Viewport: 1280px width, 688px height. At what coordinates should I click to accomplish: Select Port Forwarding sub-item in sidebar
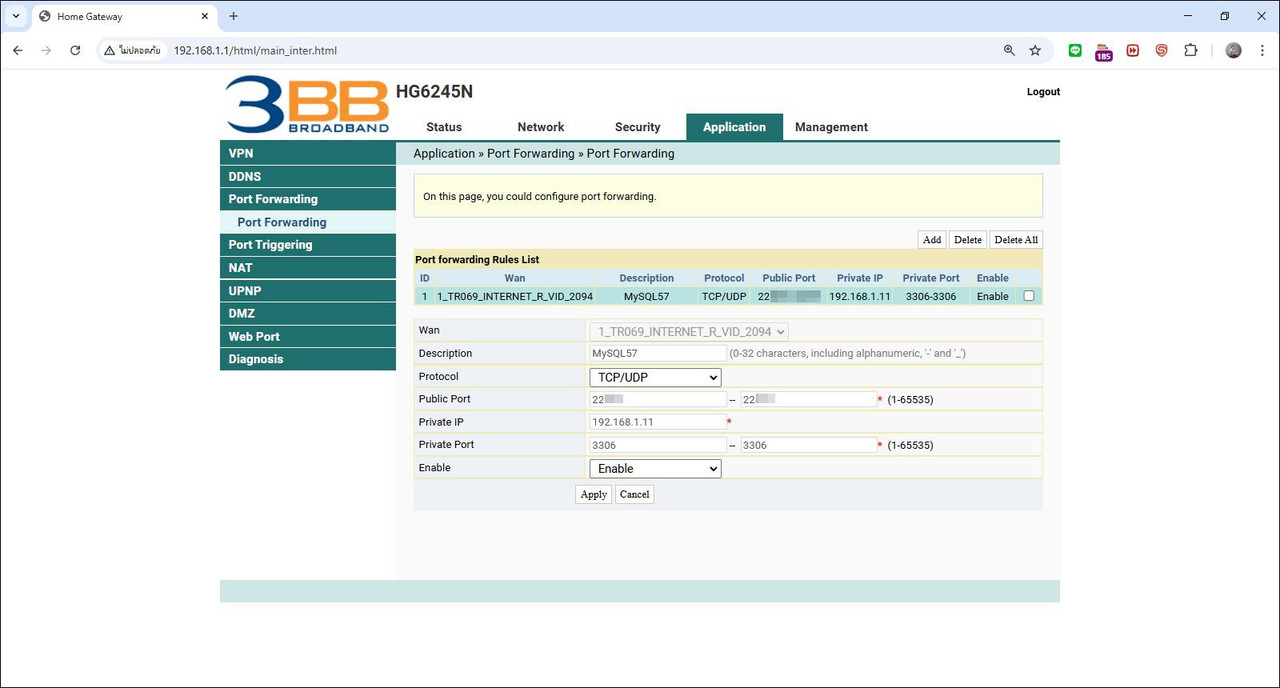(308, 222)
